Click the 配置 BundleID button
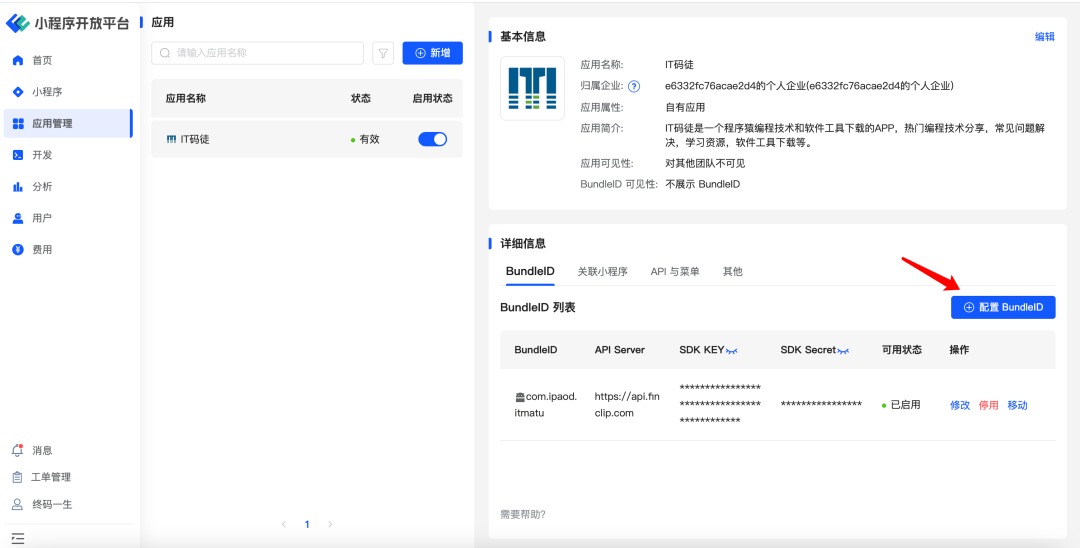 tap(1002, 307)
